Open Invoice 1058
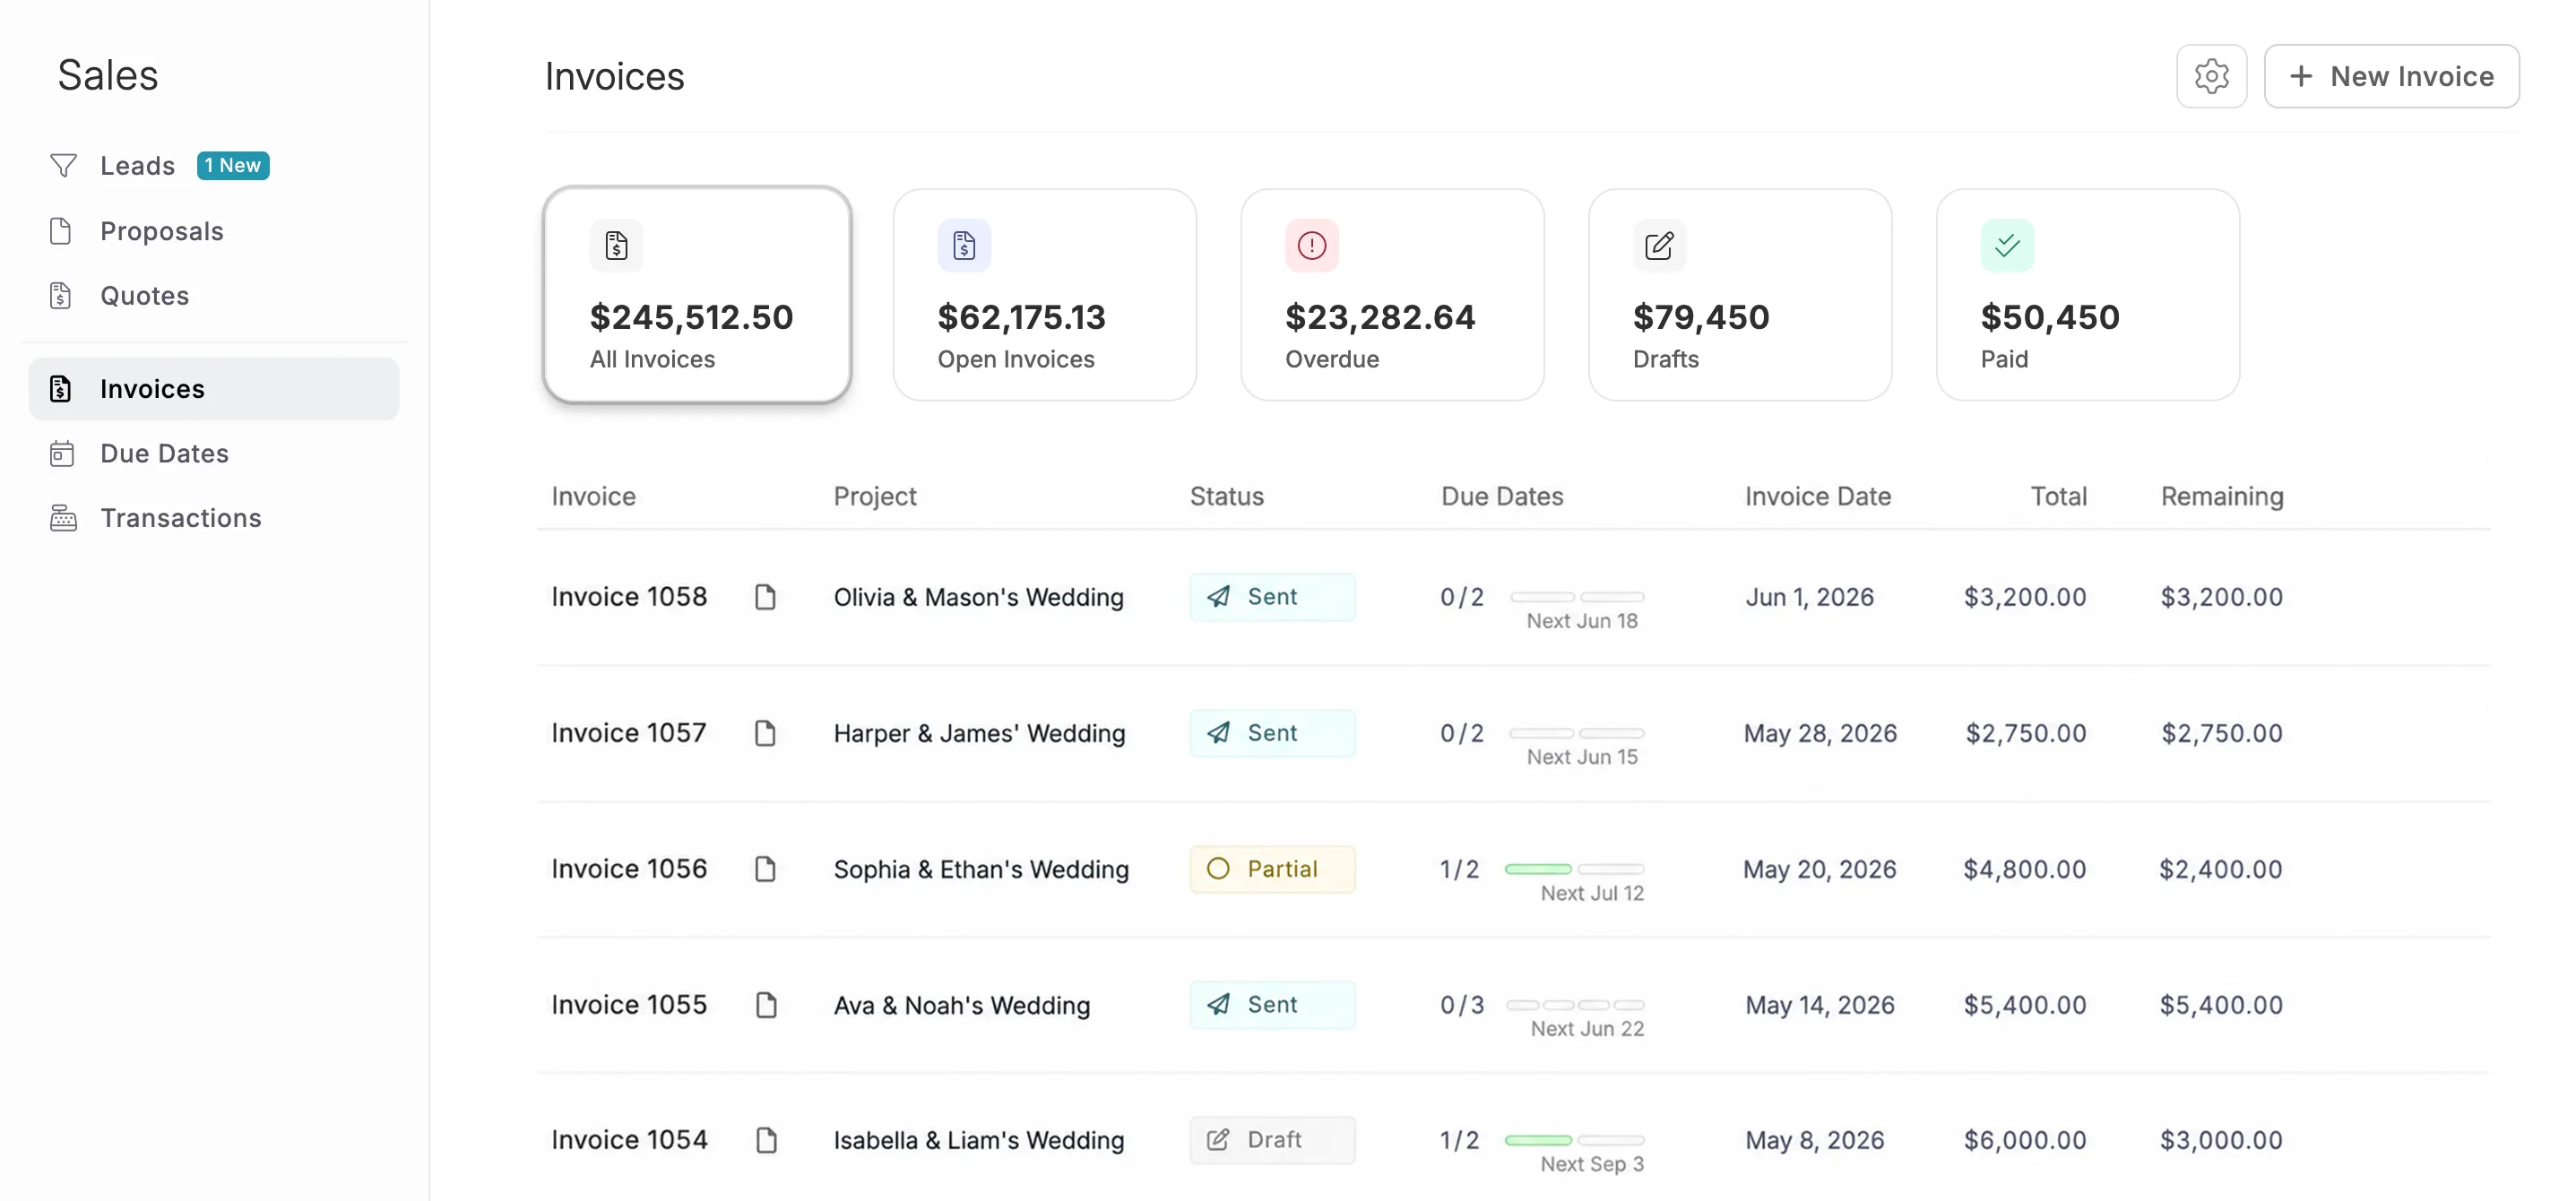The width and height of the screenshot is (2576, 1201). click(629, 597)
